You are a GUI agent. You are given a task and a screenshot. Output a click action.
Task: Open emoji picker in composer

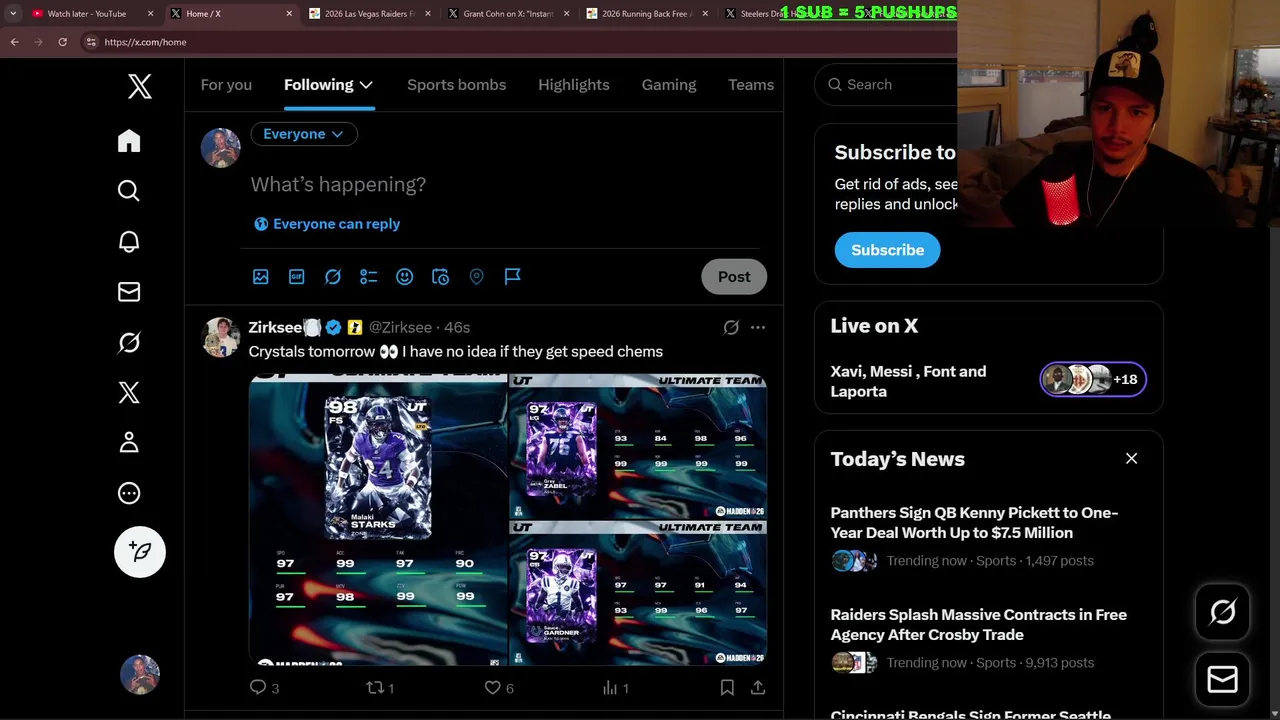[x=405, y=277]
